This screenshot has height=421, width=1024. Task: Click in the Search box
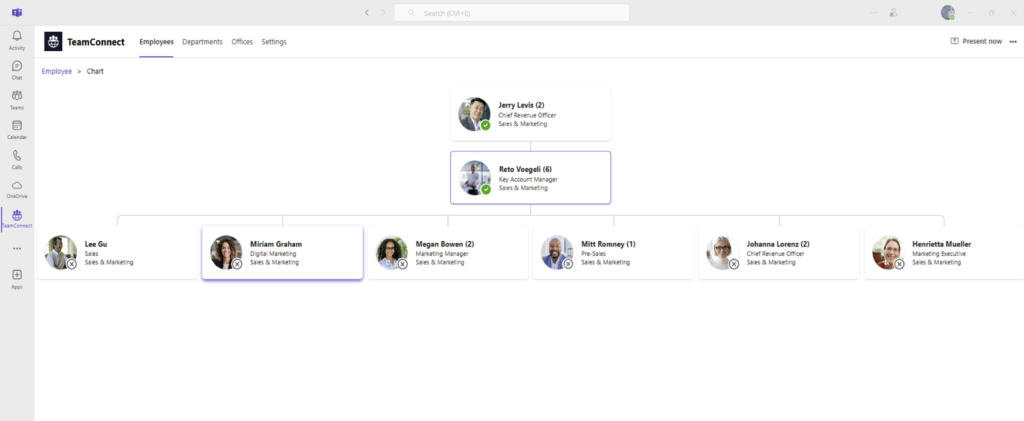pos(511,12)
